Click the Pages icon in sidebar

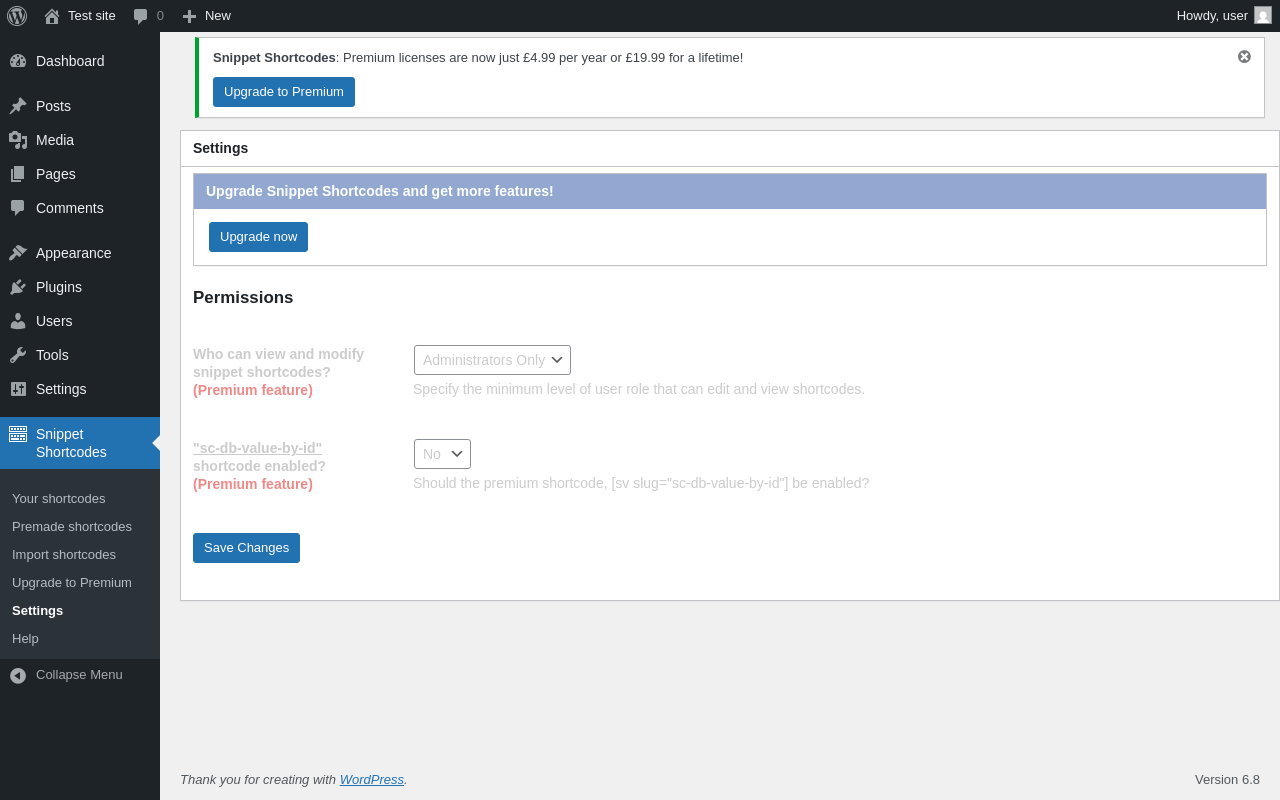[x=18, y=174]
